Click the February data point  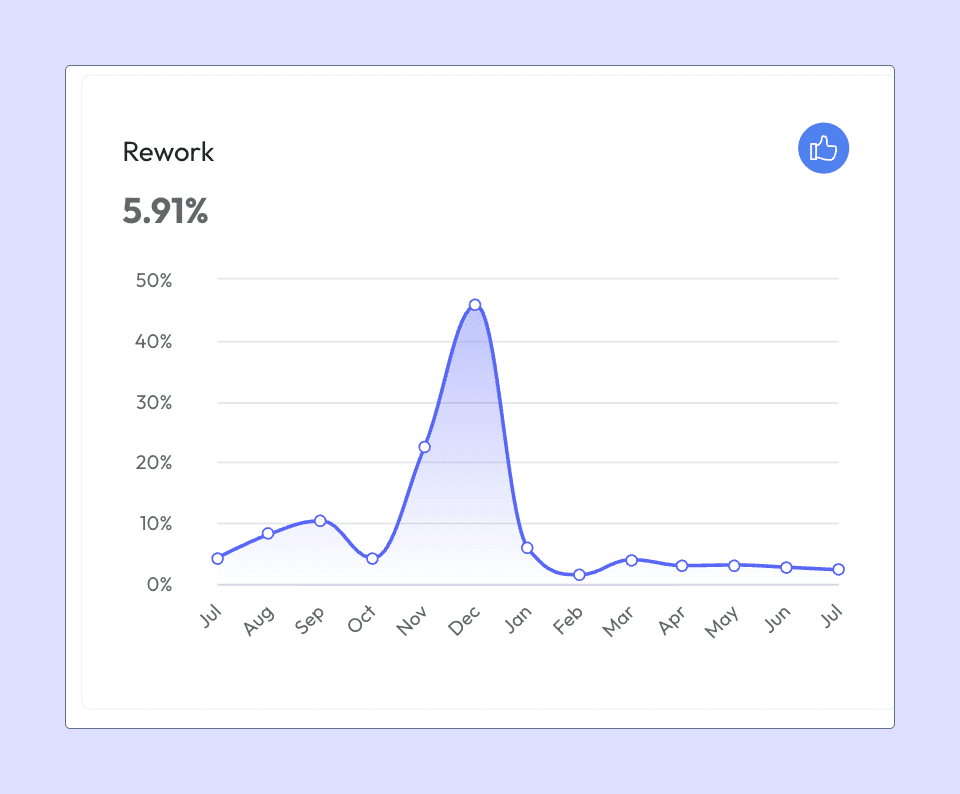pyautogui.click(x=579, y=575)
